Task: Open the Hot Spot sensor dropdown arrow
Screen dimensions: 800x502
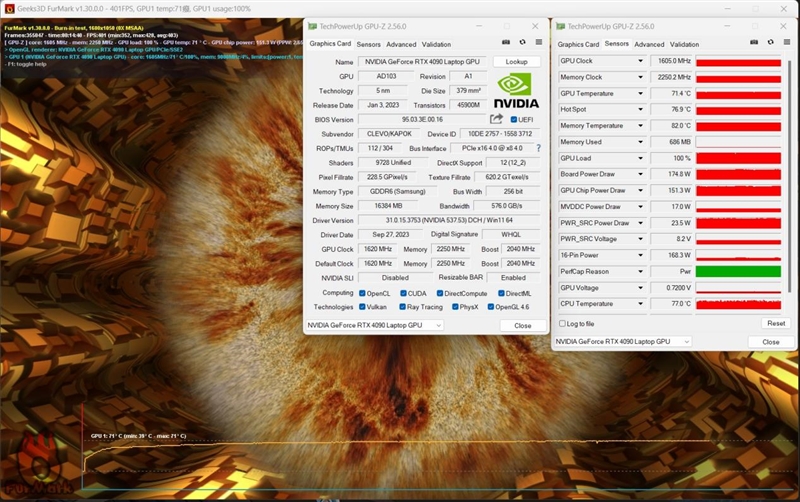Action: click(640, 109)
